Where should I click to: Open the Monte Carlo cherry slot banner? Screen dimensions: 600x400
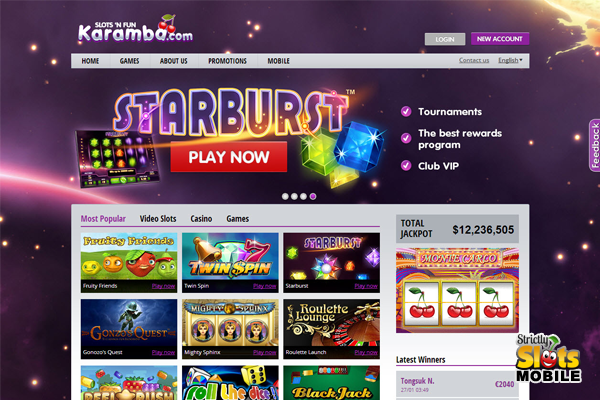(x=457, y=290)
